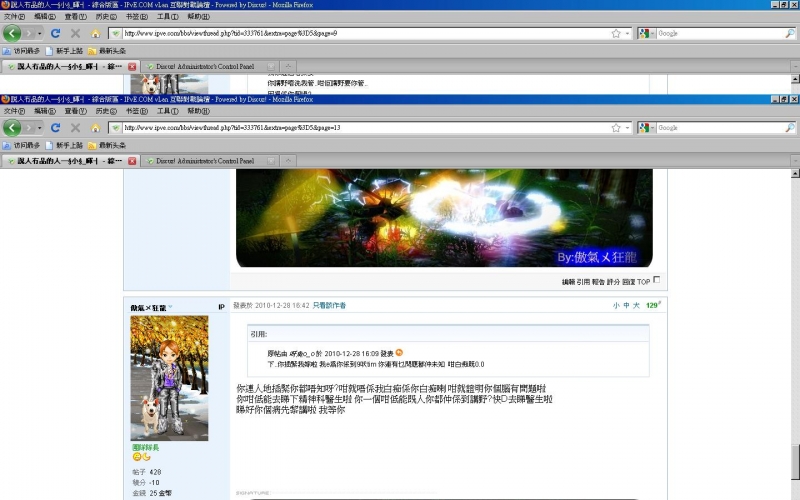Viewport: 800px width, 500px height.
Task: Switch to Discuz Control Panel tab in upper window
Action: (x=210, y=66)
